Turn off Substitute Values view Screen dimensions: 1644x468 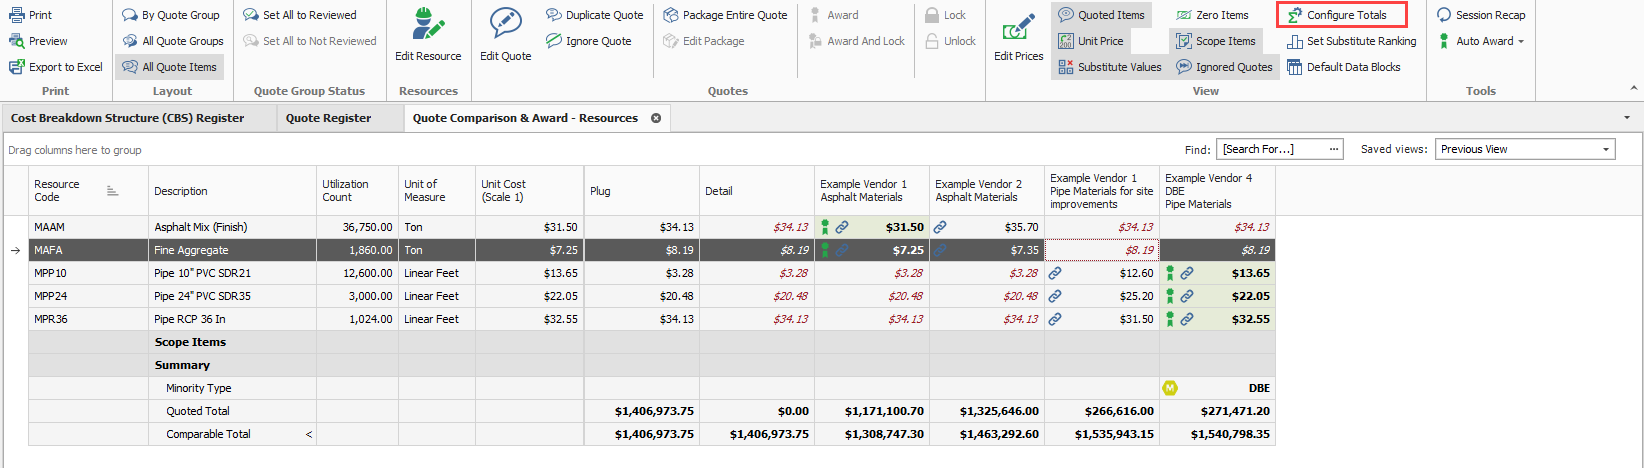click(1110, 67)
